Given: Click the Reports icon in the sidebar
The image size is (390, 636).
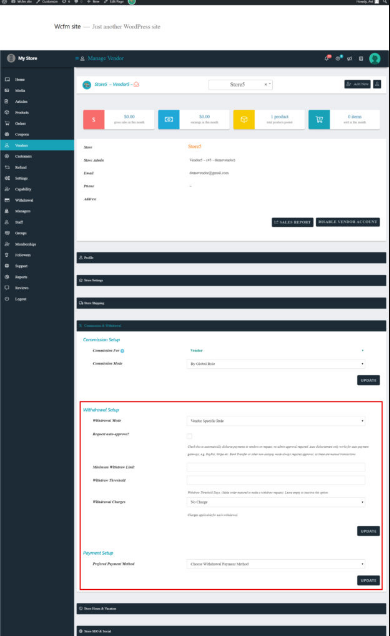Looking at the screenshot, I should tap(7, 277).
